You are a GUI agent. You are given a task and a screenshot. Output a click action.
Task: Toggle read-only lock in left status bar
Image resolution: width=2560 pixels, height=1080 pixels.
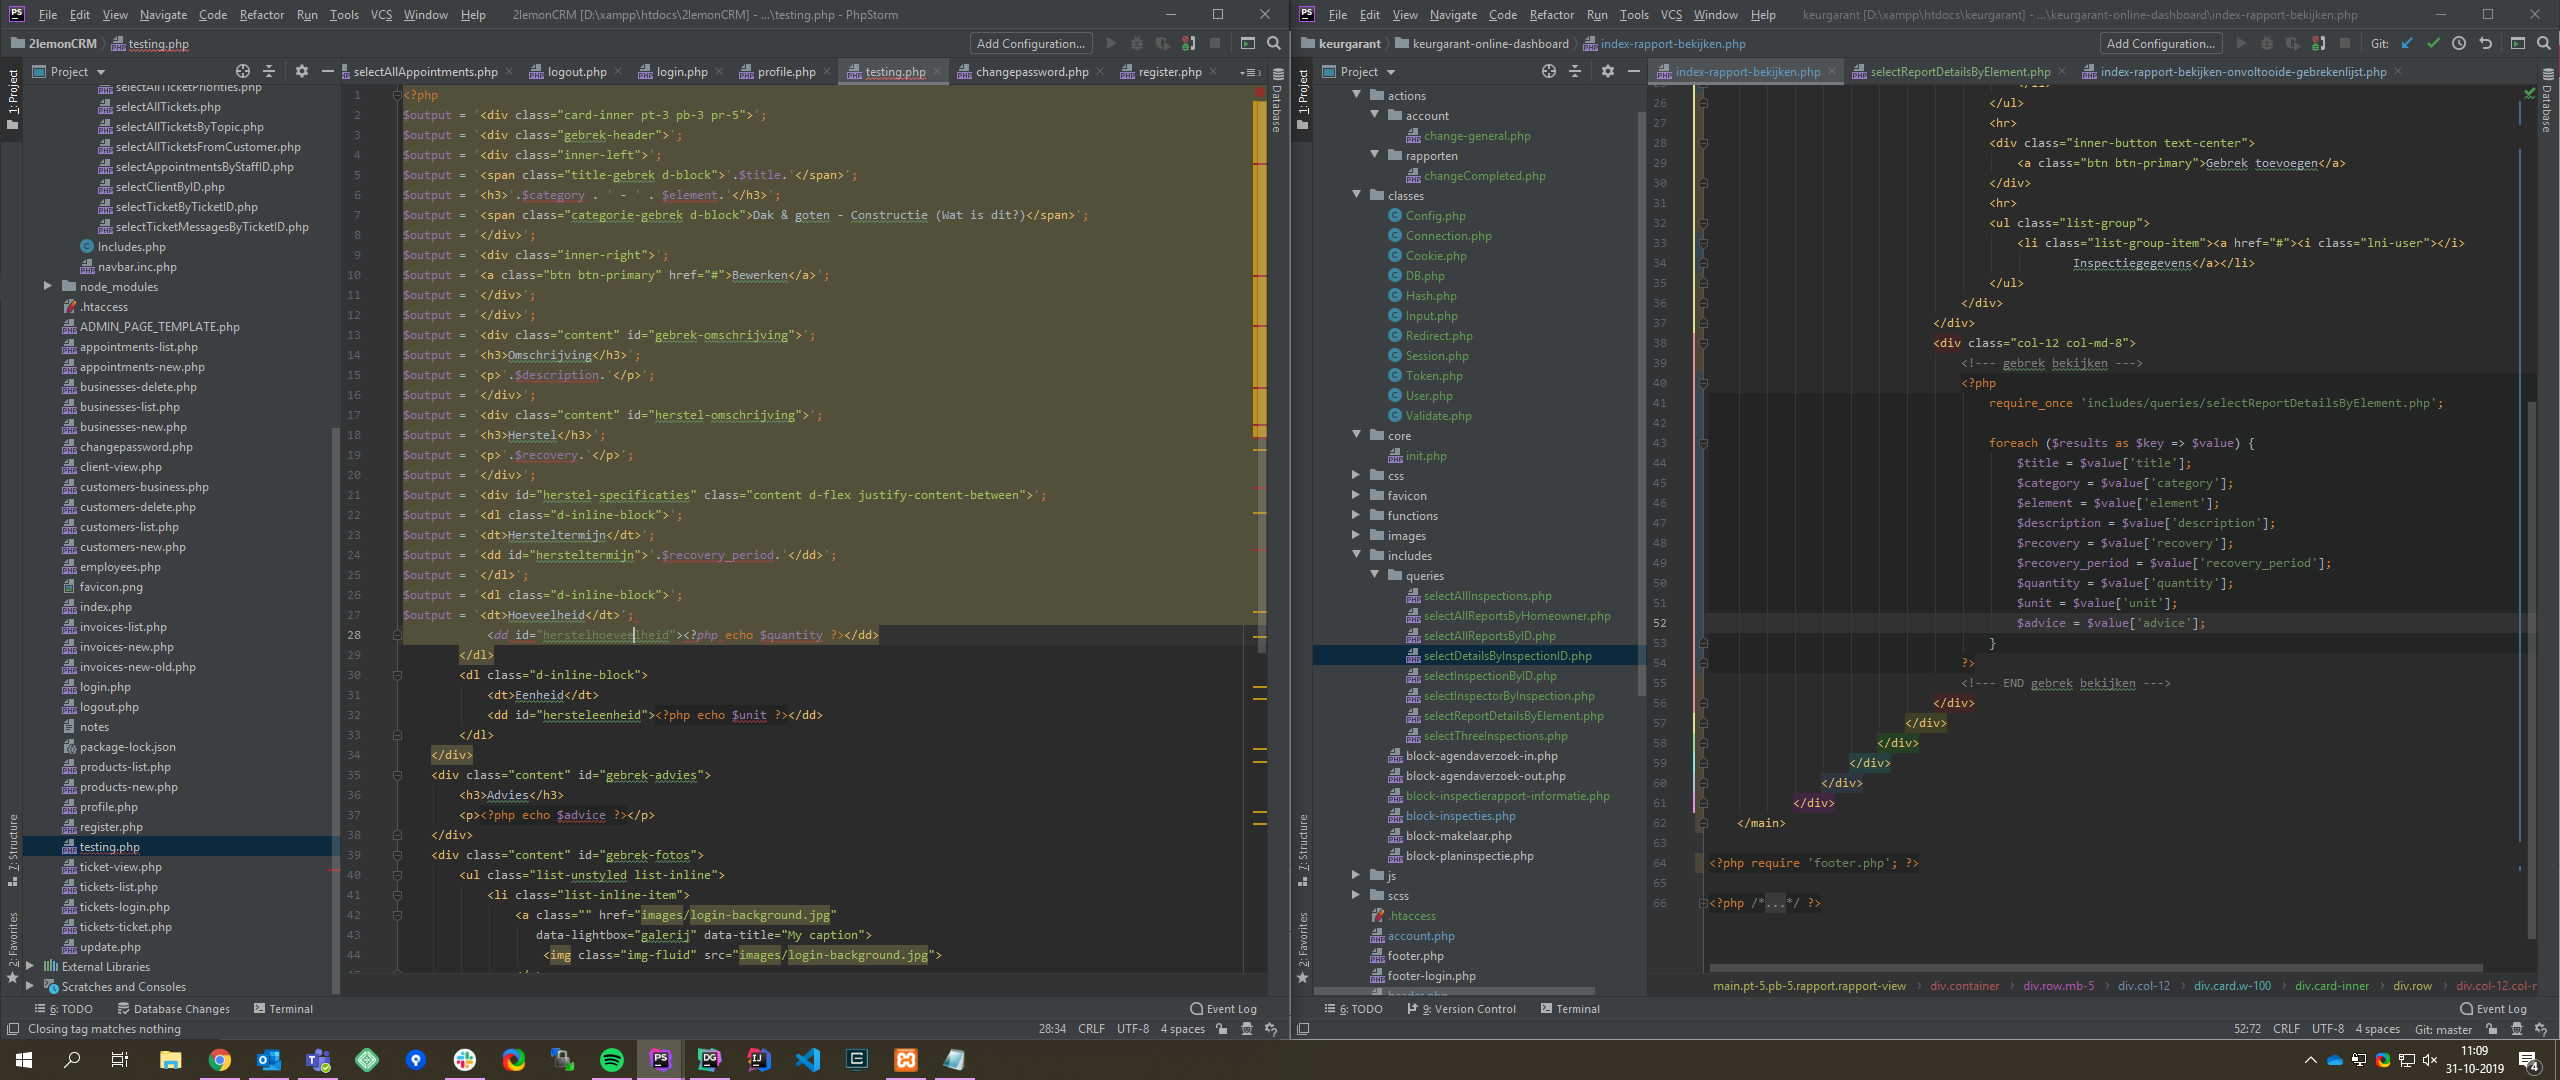point(1221,1029)
